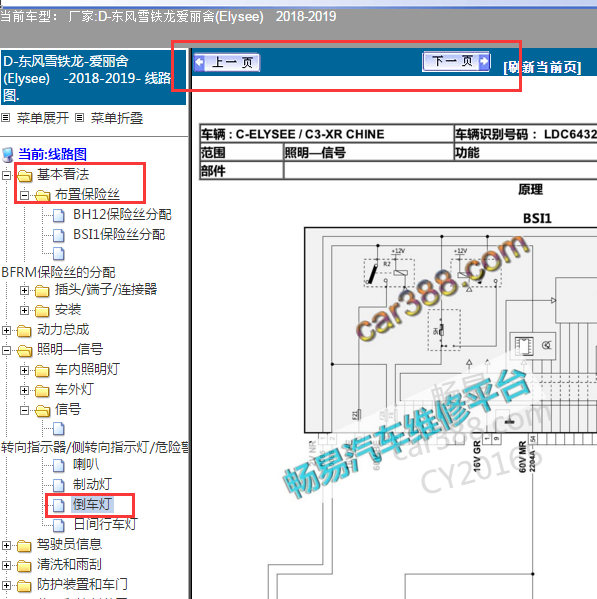
Task: Click the 'C-ELYSEE / C3-XR CHINE' vehicle cell
Action: pos(327,134)
